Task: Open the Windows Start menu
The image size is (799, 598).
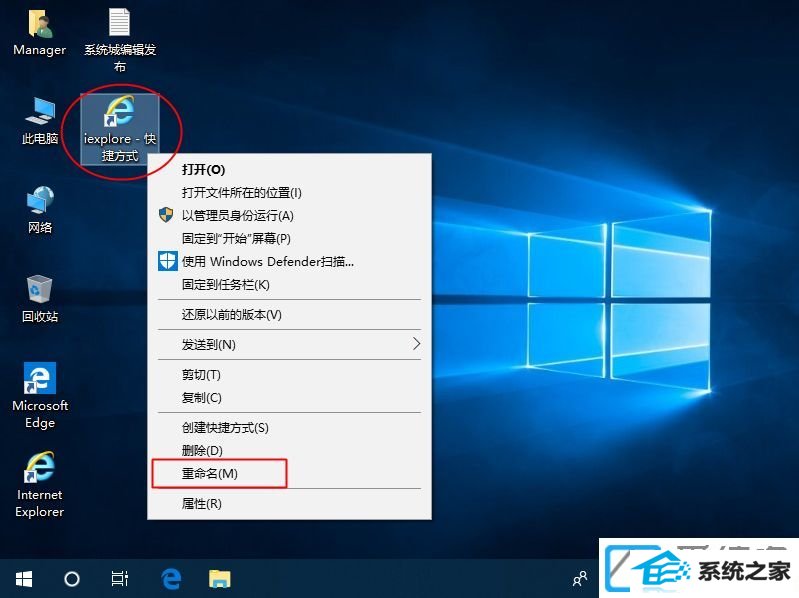Action: (x=24, y=579)
